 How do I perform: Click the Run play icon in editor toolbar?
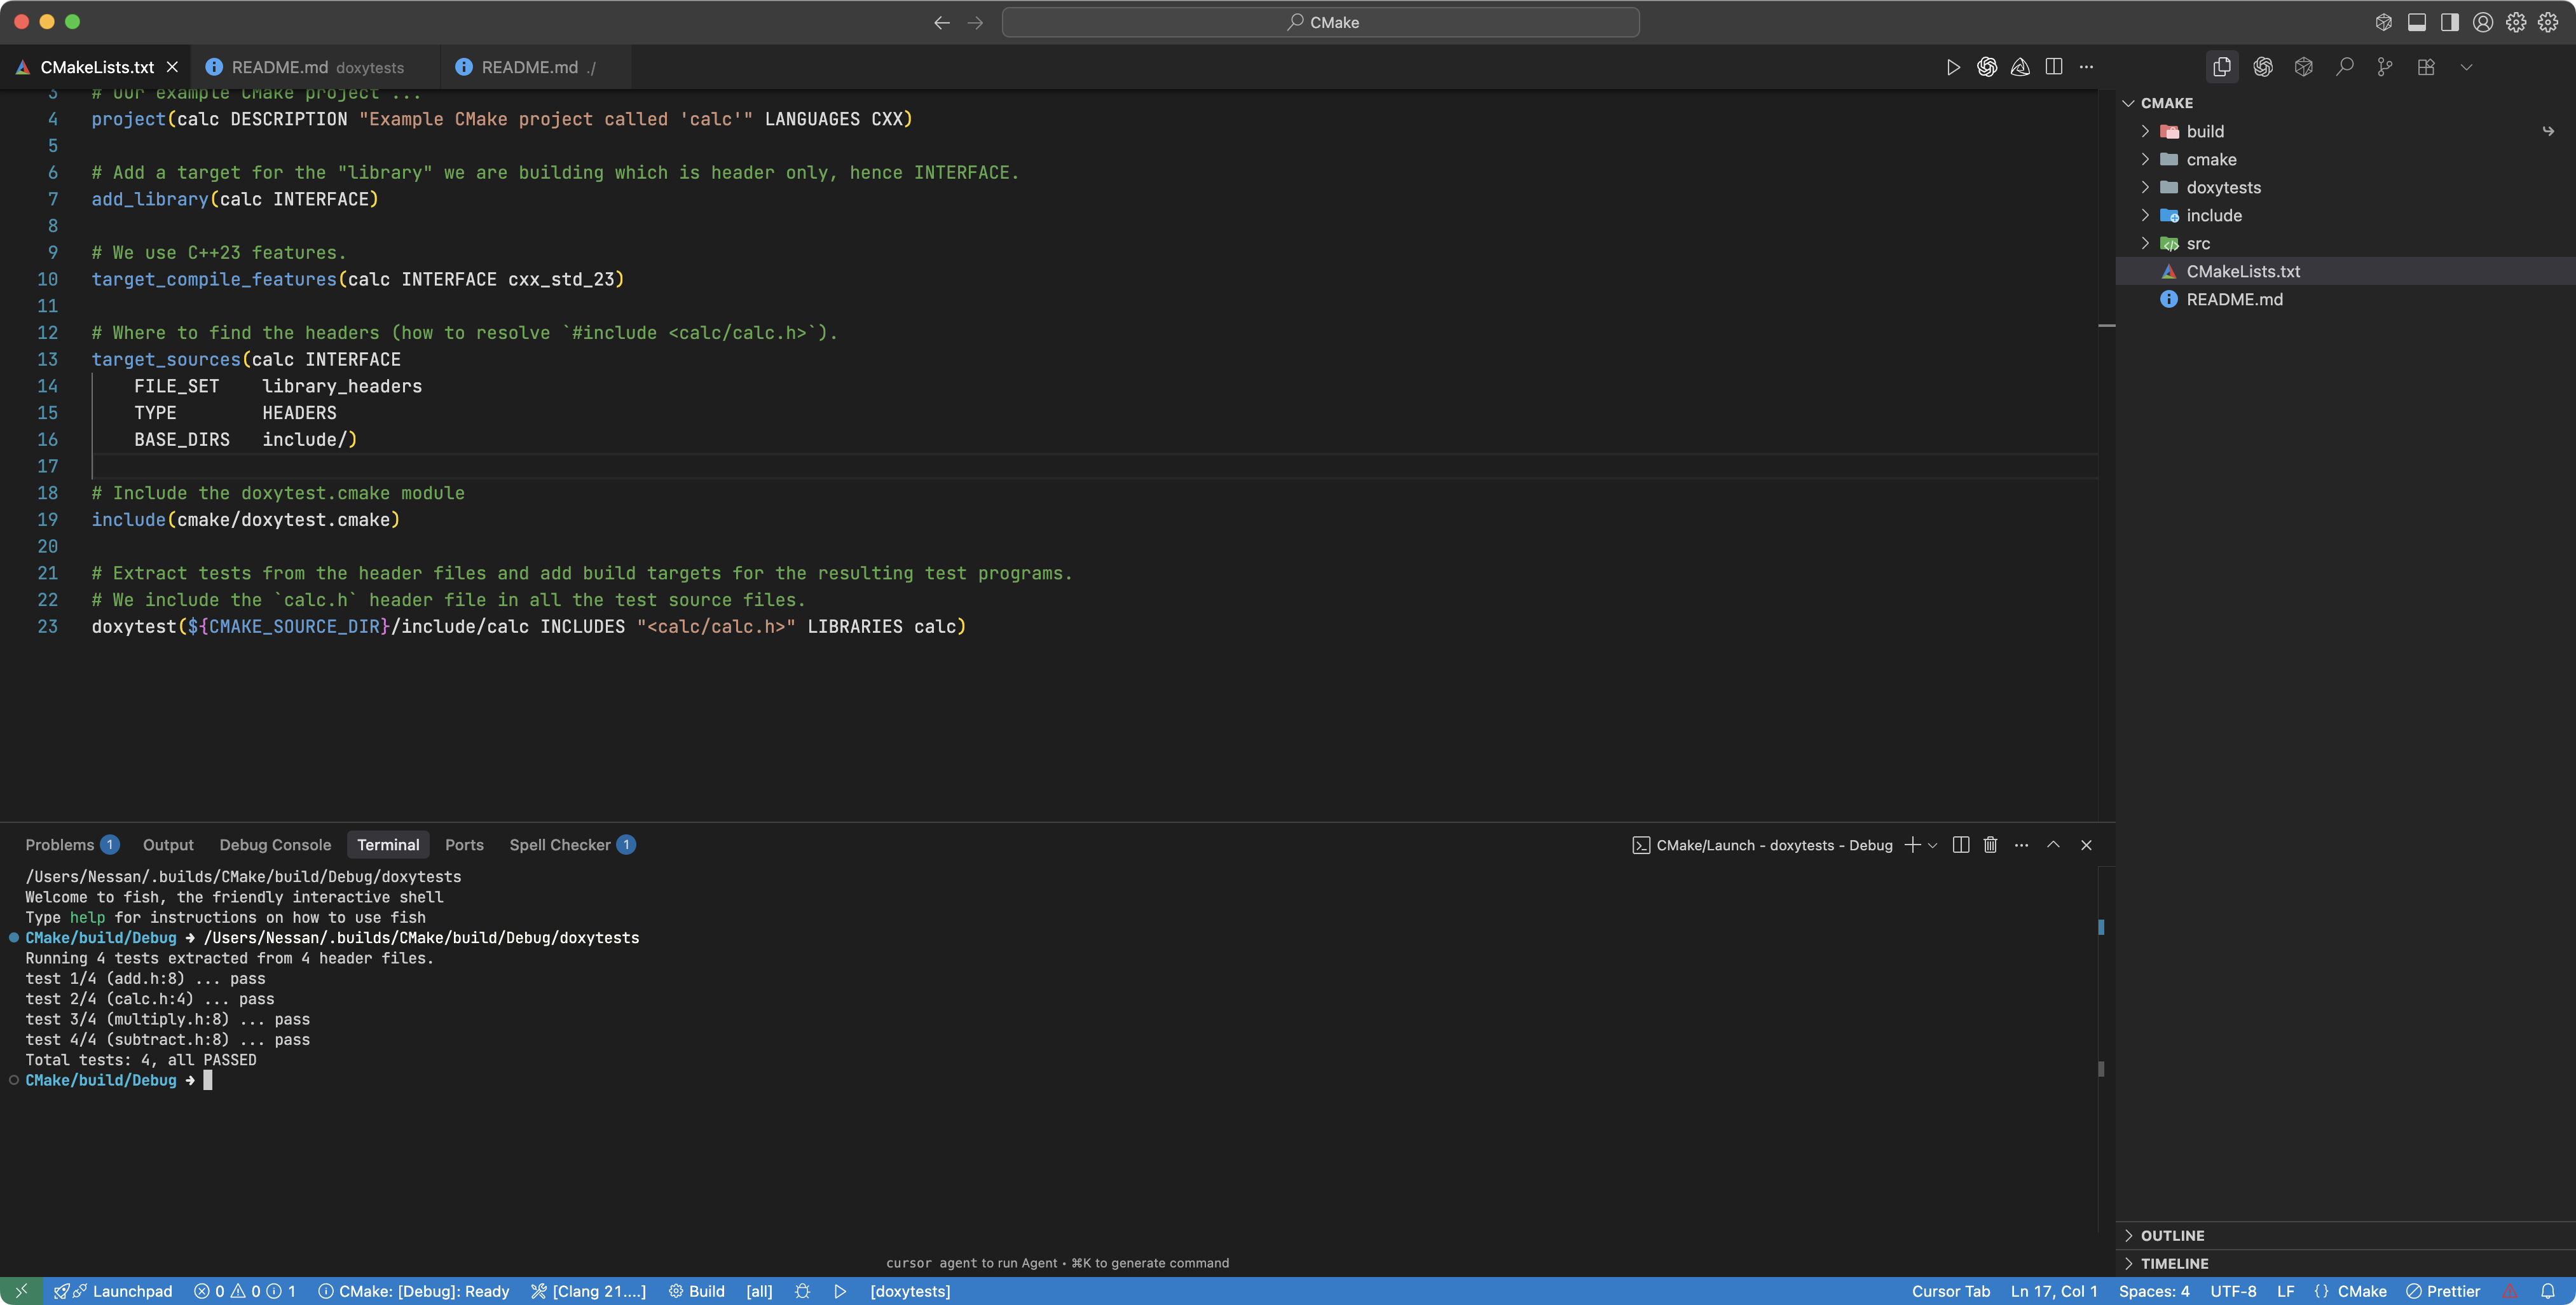pos(1952,67)
